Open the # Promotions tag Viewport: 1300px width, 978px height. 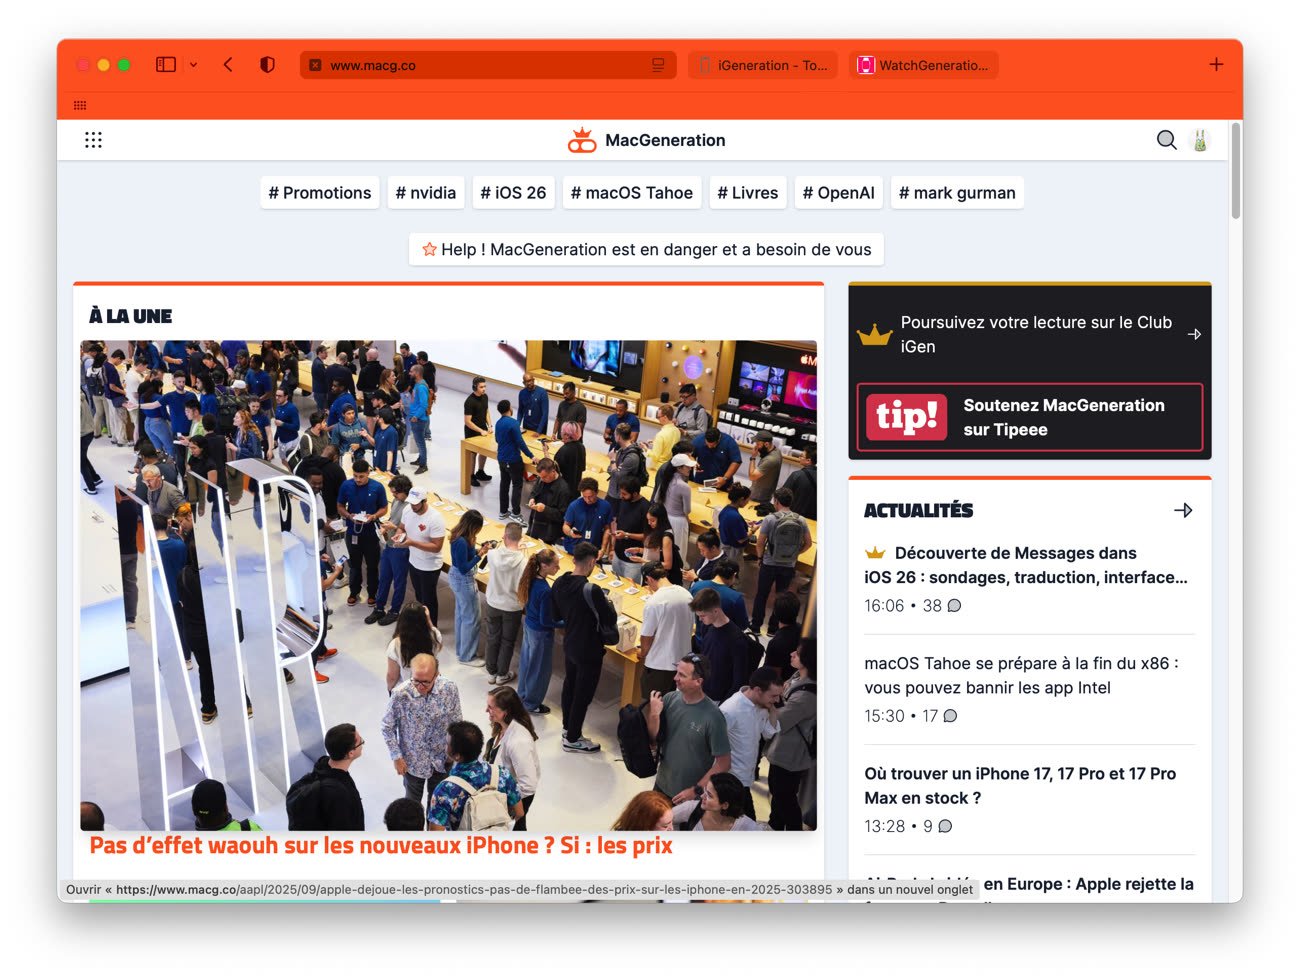(x=320, y=193)
